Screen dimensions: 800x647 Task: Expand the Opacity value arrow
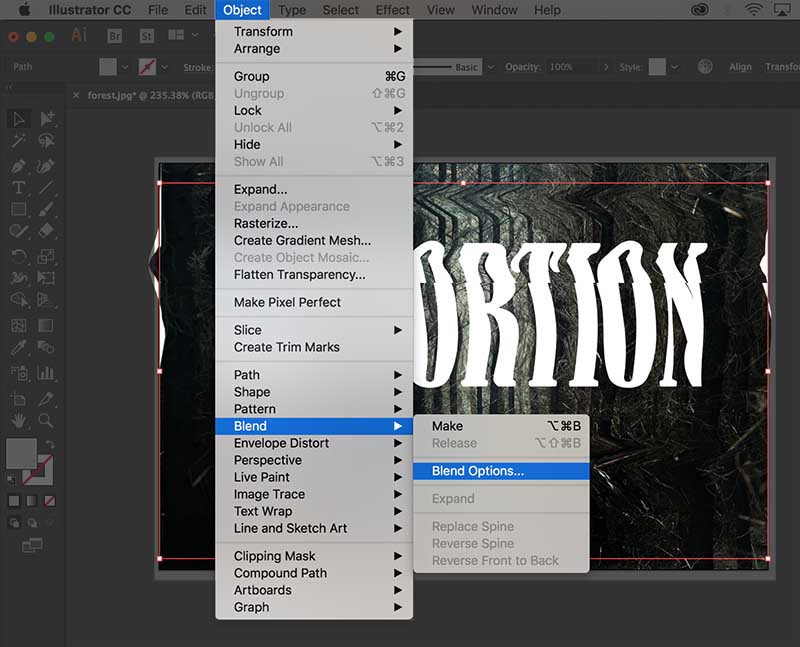606,67
